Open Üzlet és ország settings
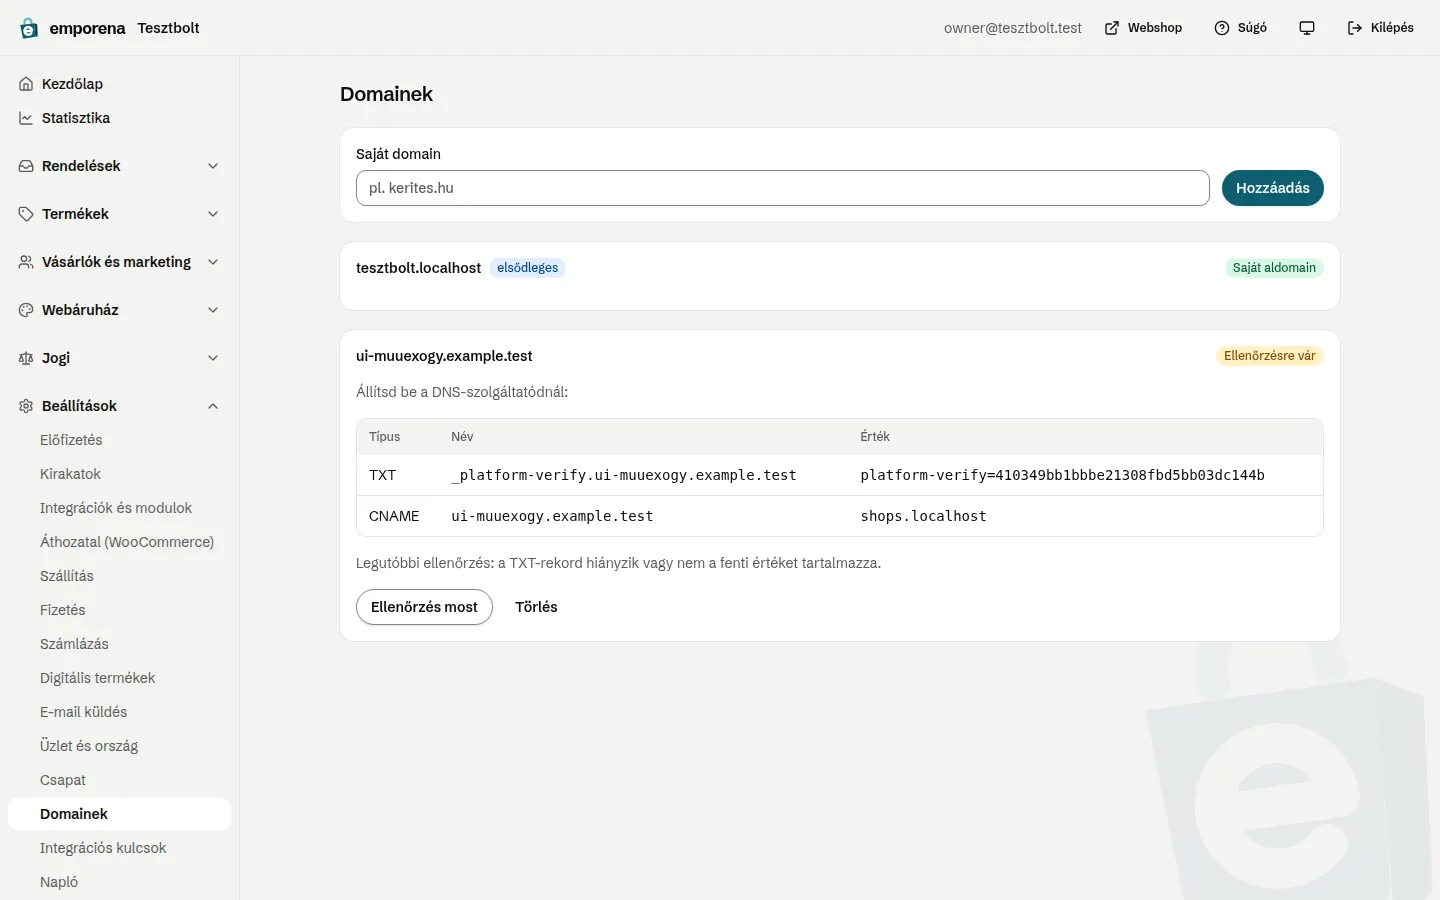The height and width of the screenshot is (900, 1440). pyautogui.click(x=119, y=746)
